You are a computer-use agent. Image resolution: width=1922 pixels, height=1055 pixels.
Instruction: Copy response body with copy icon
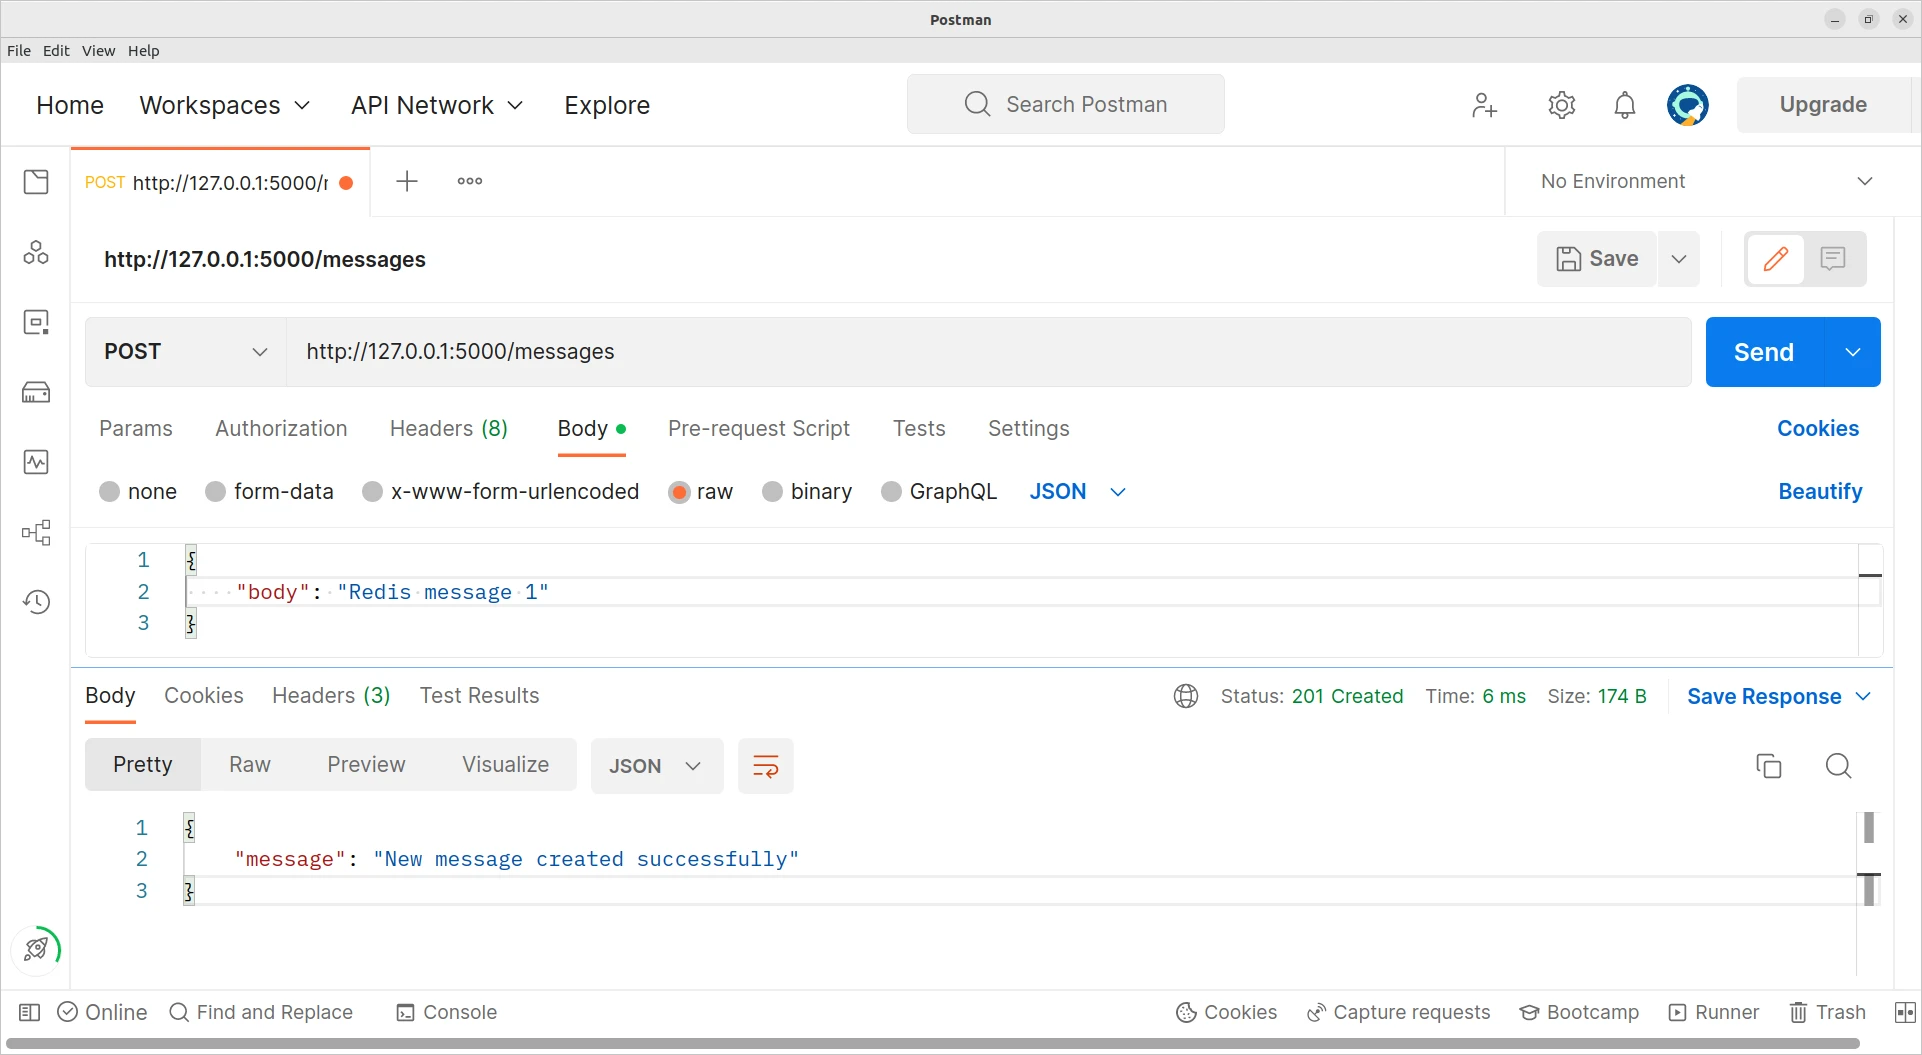[x=1768, y=766]
